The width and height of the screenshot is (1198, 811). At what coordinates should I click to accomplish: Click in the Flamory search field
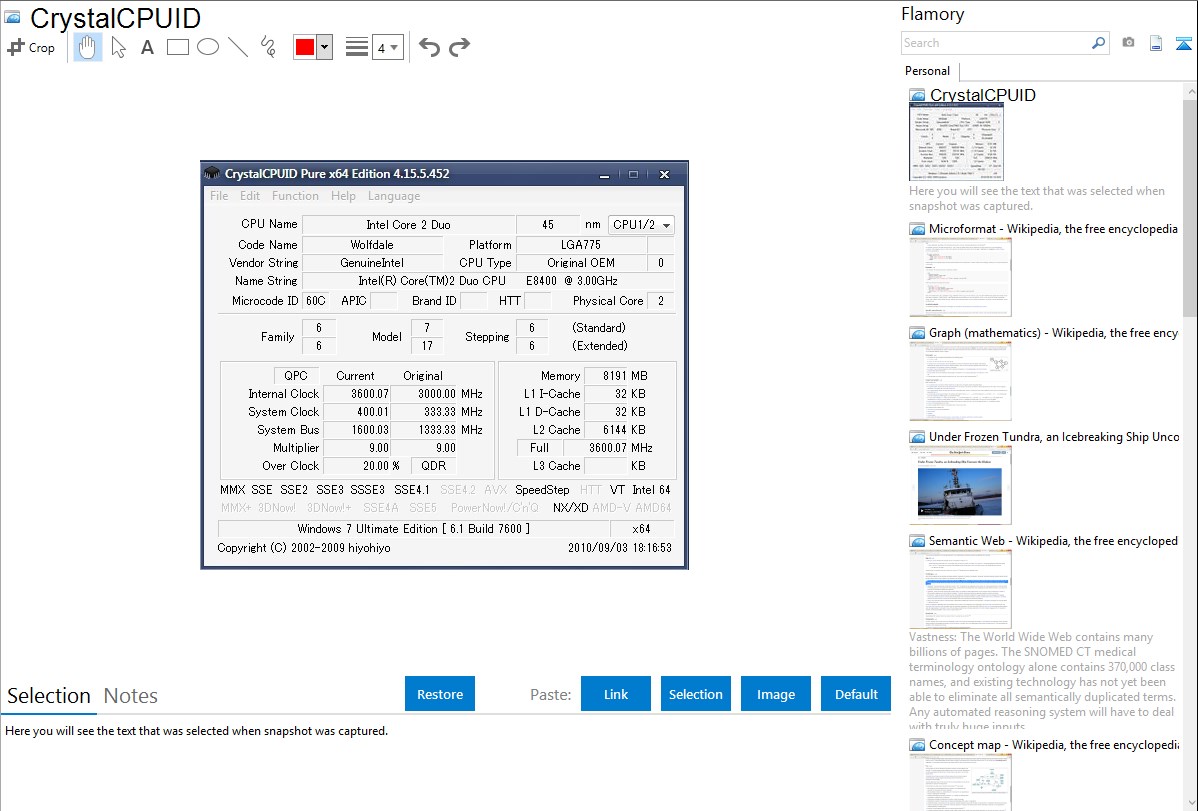tap(994, 43)
